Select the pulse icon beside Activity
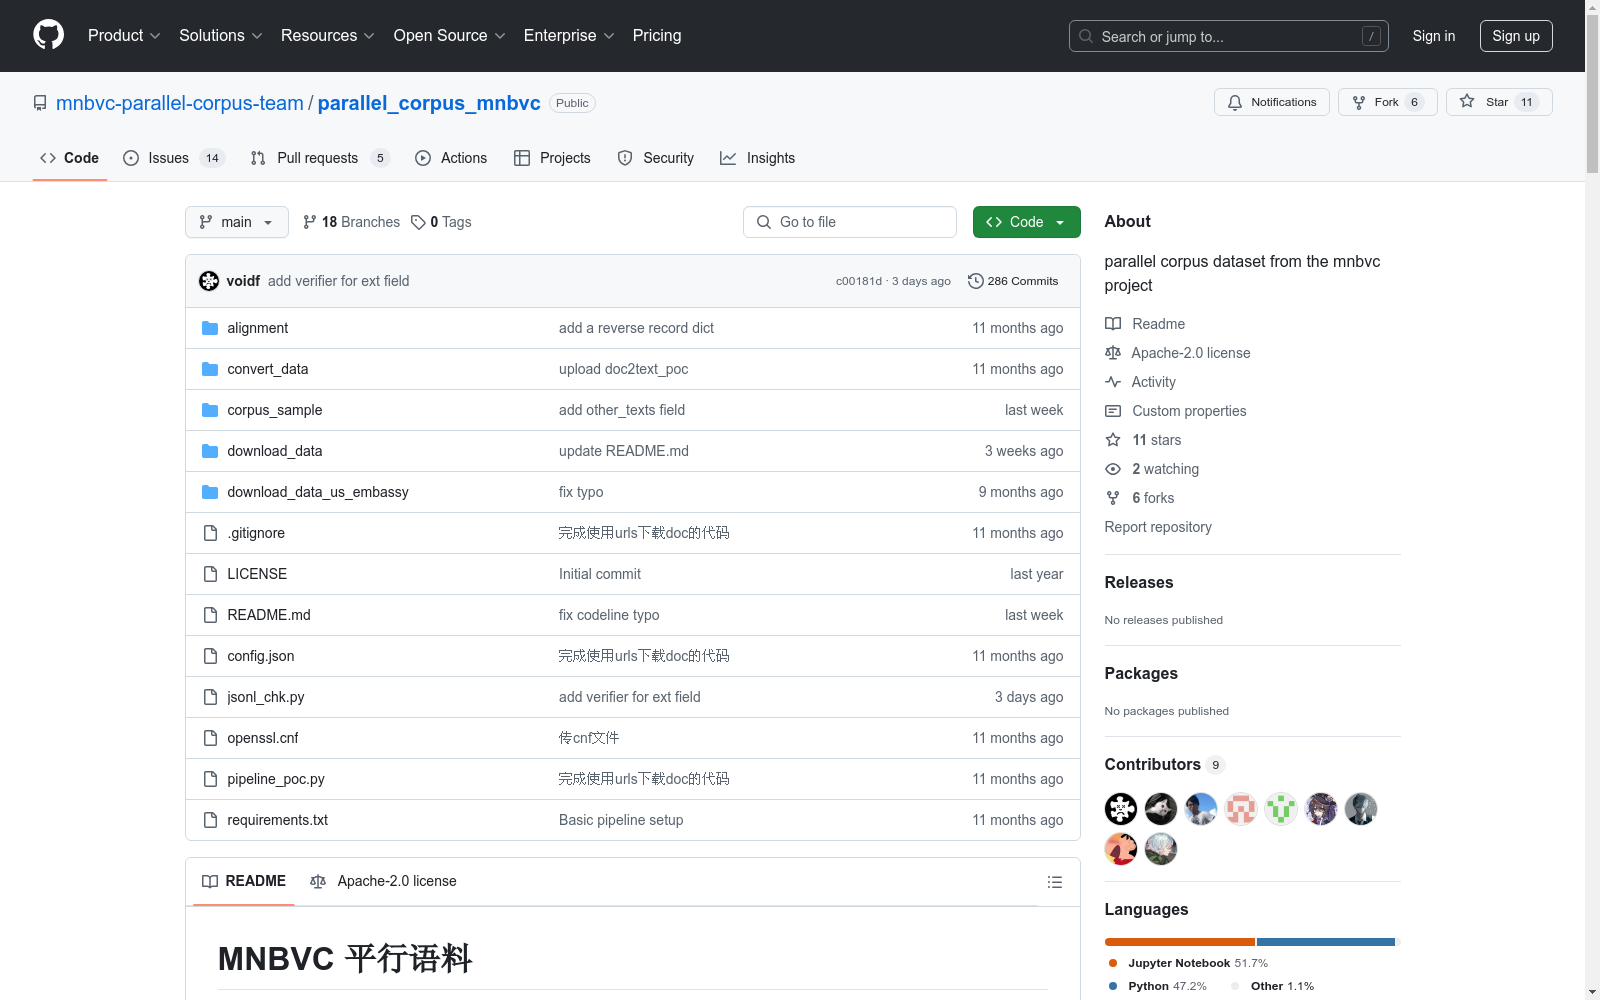Screen dimensions: 1600x1000 (x=1113, y=382)
